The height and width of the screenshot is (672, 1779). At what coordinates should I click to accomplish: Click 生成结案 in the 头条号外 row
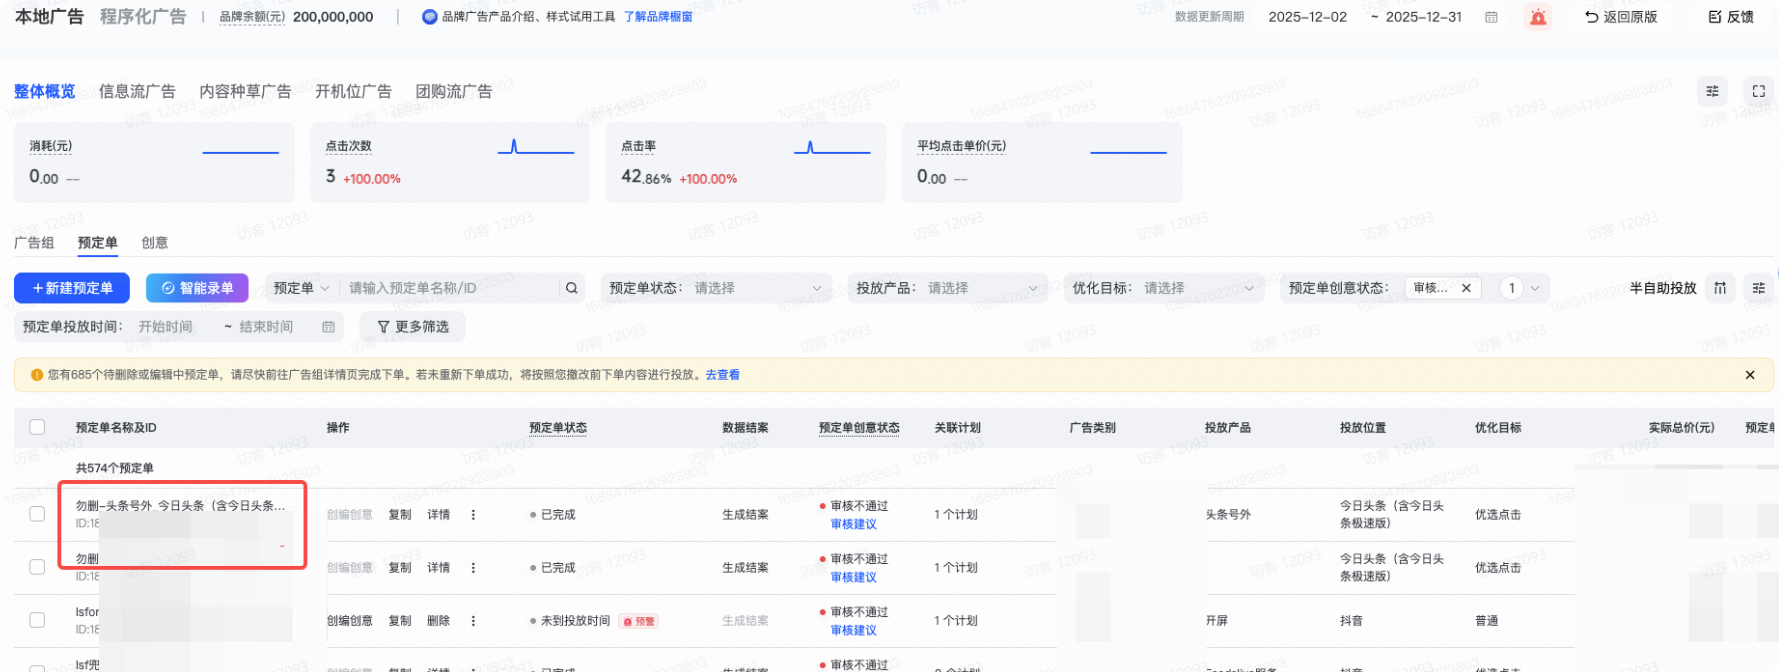click(746, 515)
